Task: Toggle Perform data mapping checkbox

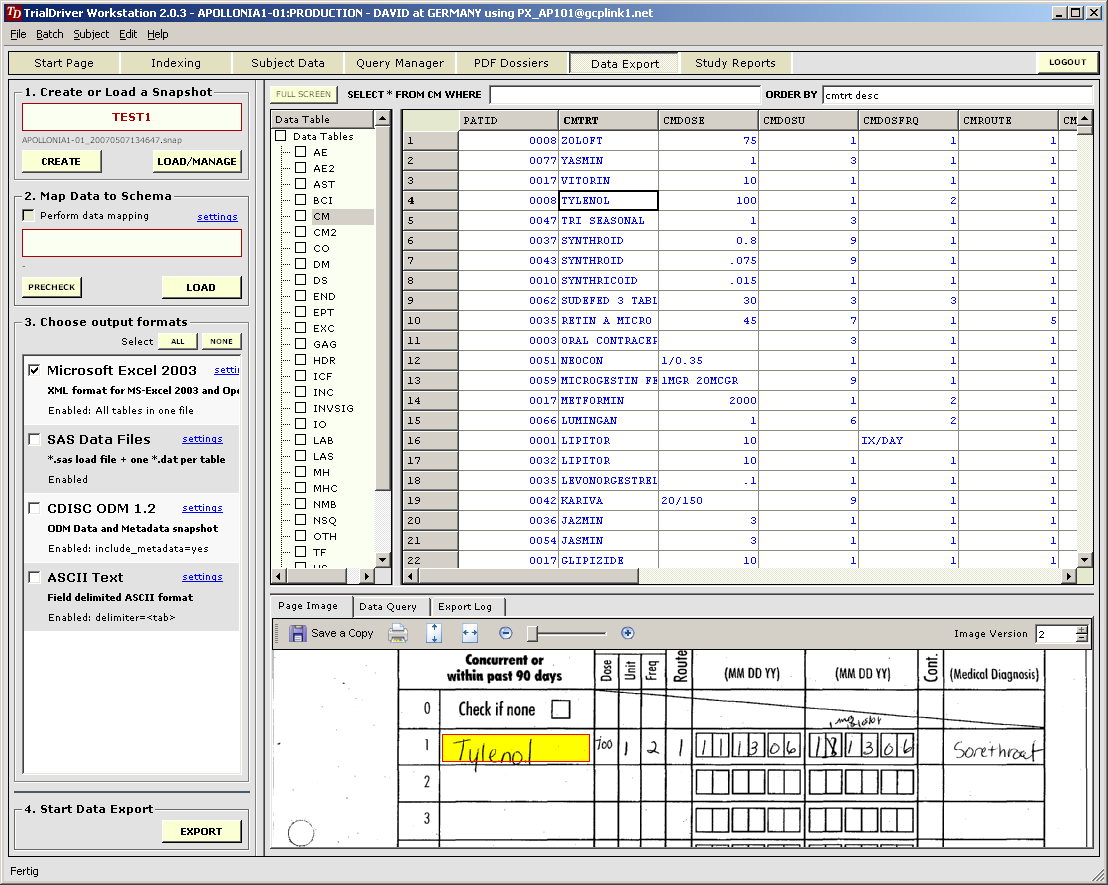Action: 29,216
